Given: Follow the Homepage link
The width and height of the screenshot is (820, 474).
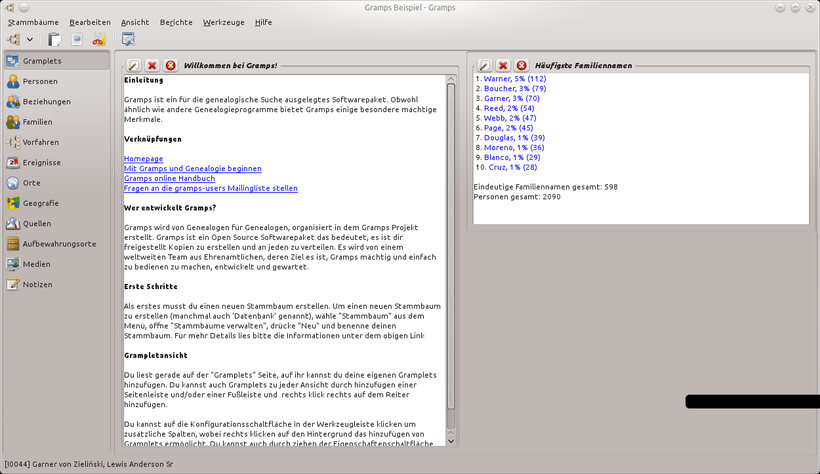Looking at the screenshot, I should pos(143,159).
